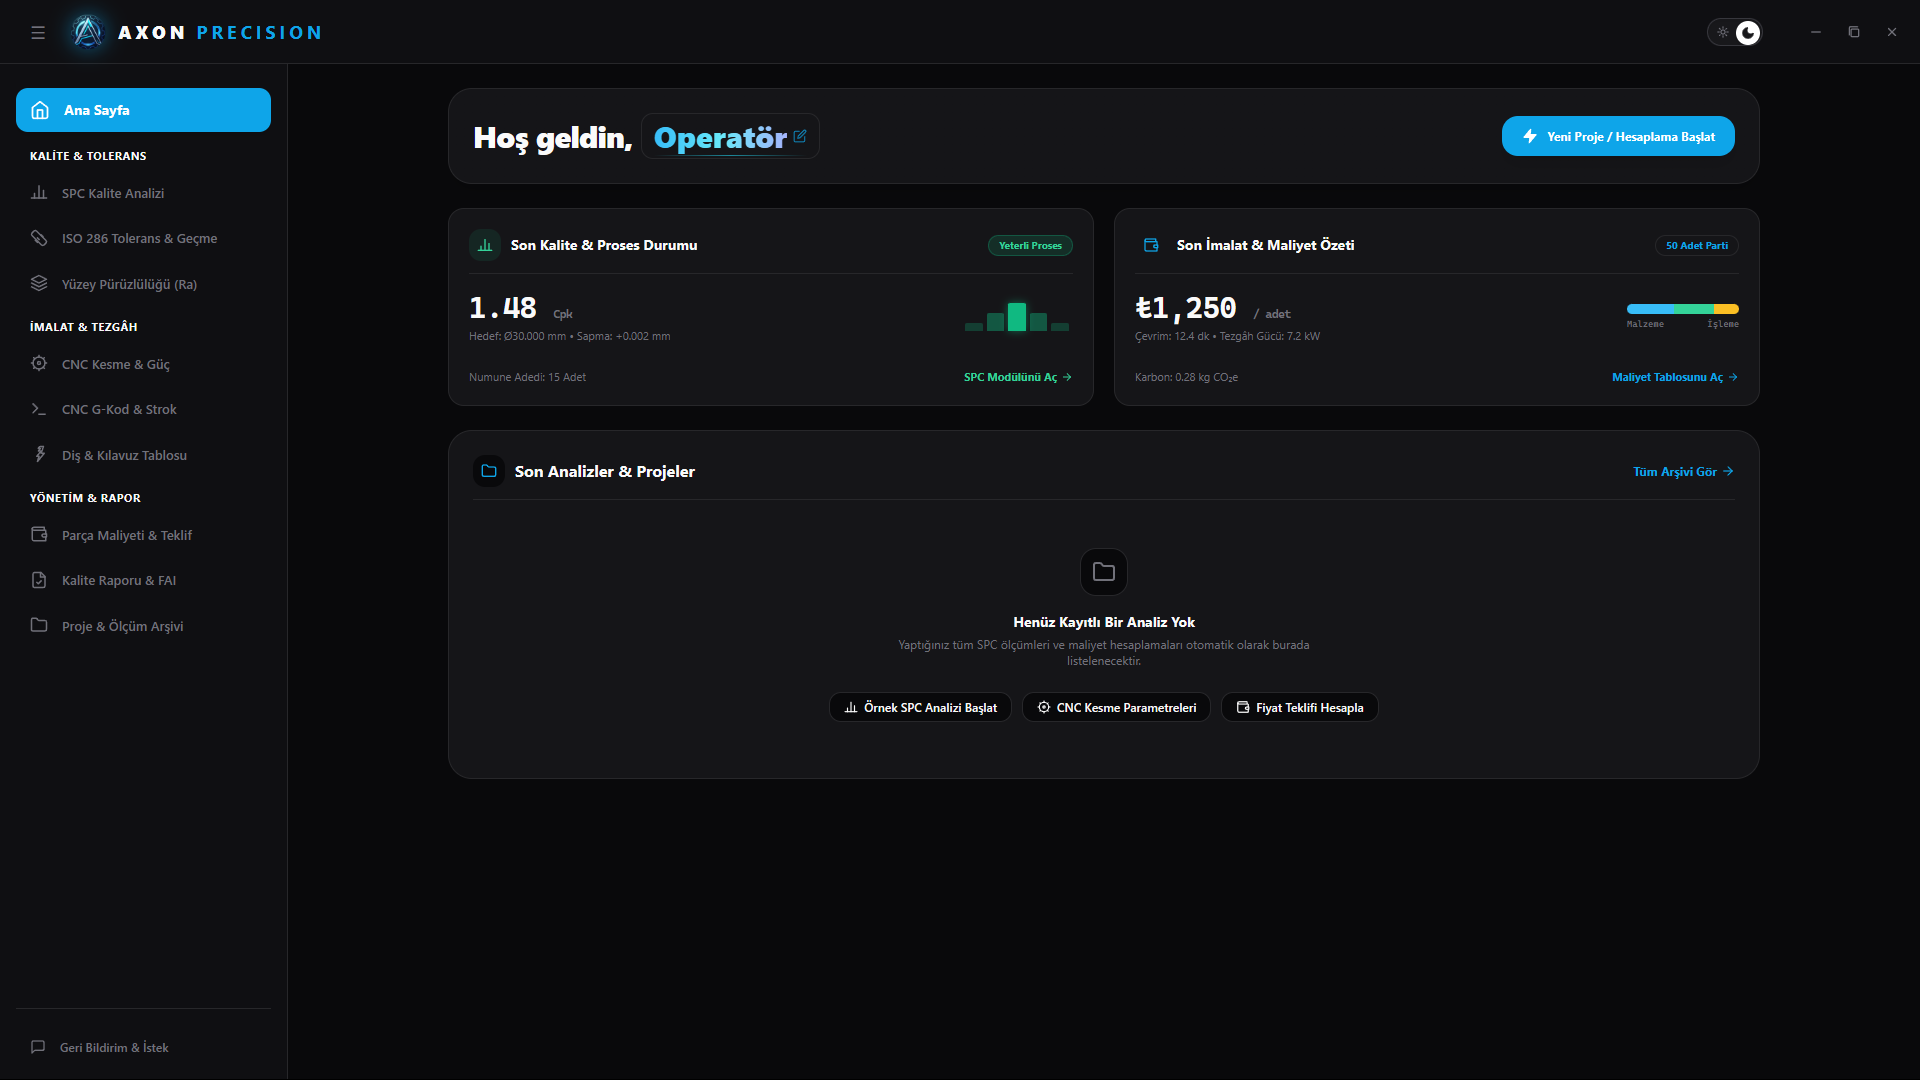Viewport: 1920px width, 1080px height.
Task: Click the Malzeme/İşleme cost ratio bar
Action: point(1683,309)
